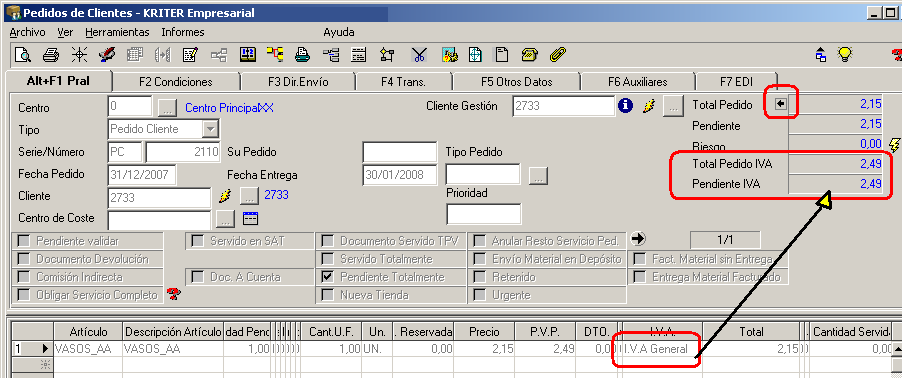Enable the Urgente checkbox

[x=479, y=295]
